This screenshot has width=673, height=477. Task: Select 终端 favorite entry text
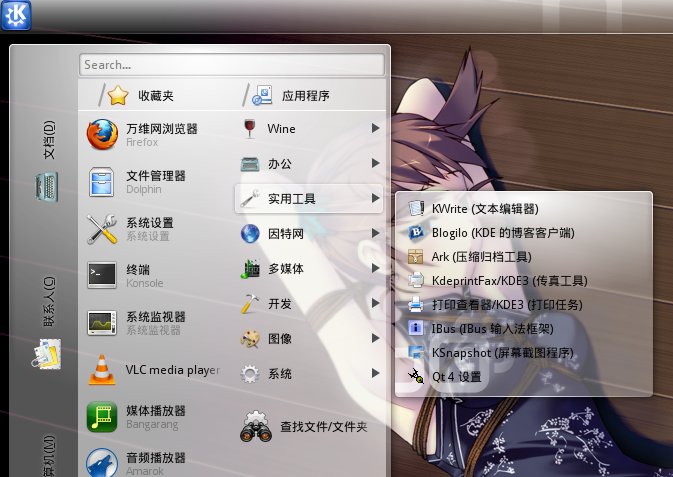[x=138, y=270]
